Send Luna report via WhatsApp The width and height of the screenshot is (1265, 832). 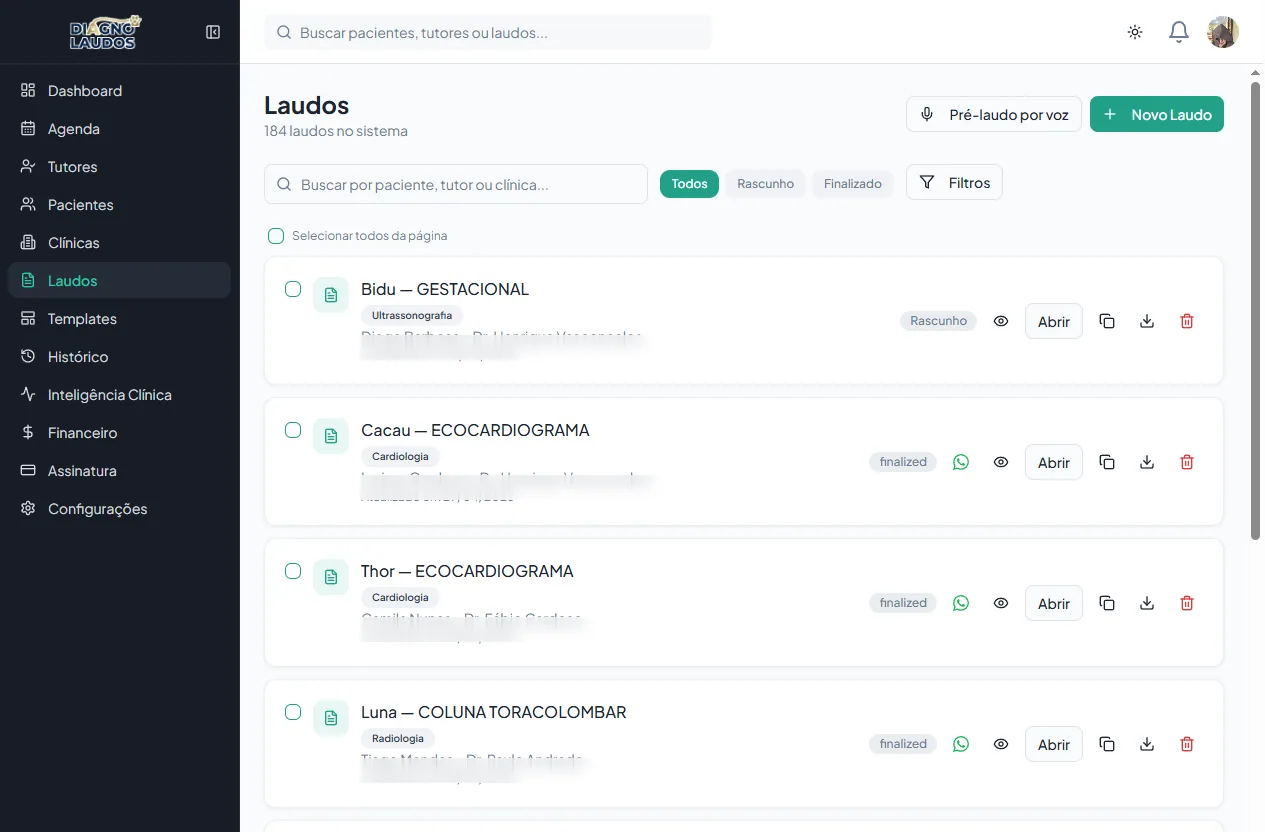[x=961, y=744]
